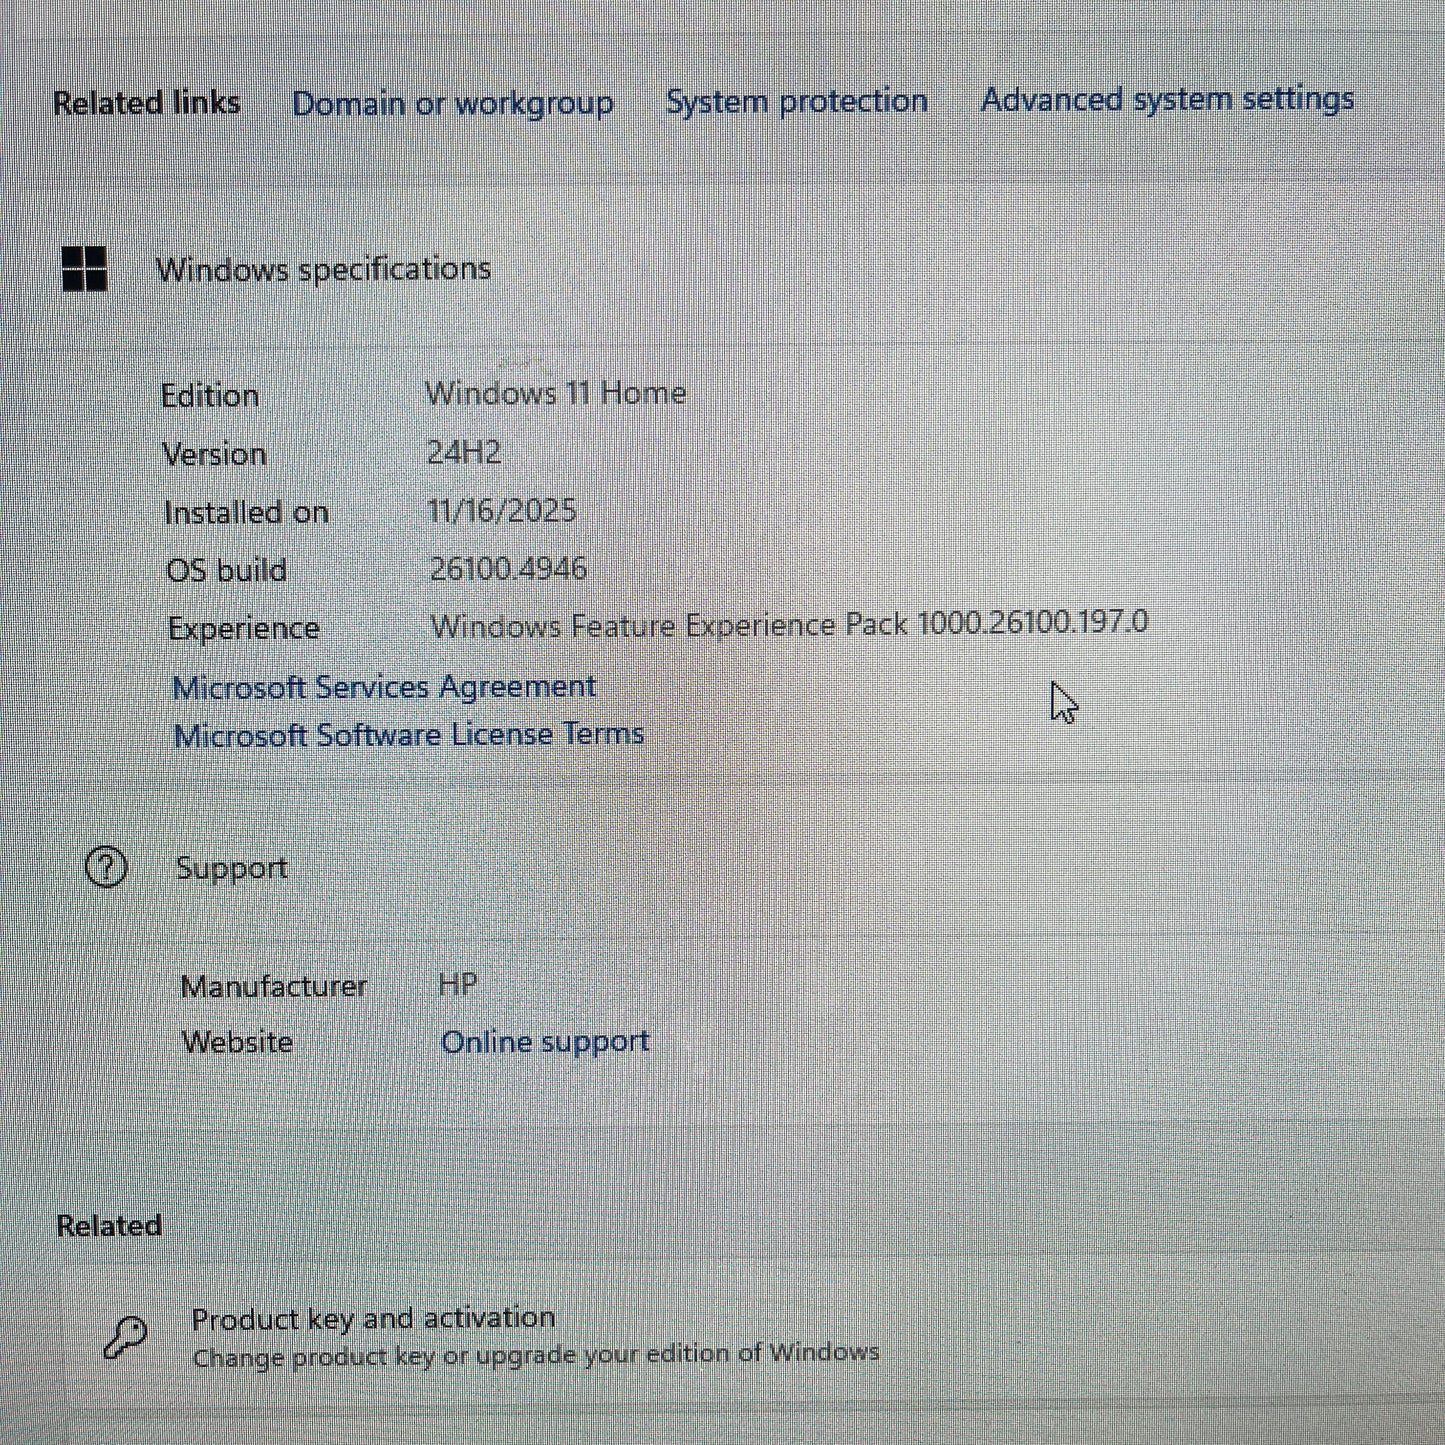
Task: Select the Related links heading
Action: pos(146,102)
